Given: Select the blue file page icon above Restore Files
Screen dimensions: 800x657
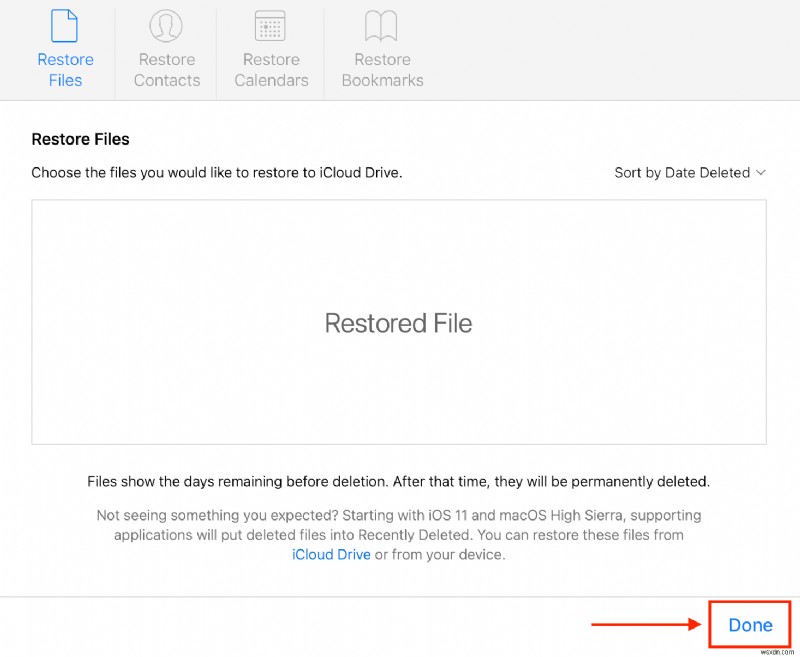Looking at the screenshot, I should point(65,26).
